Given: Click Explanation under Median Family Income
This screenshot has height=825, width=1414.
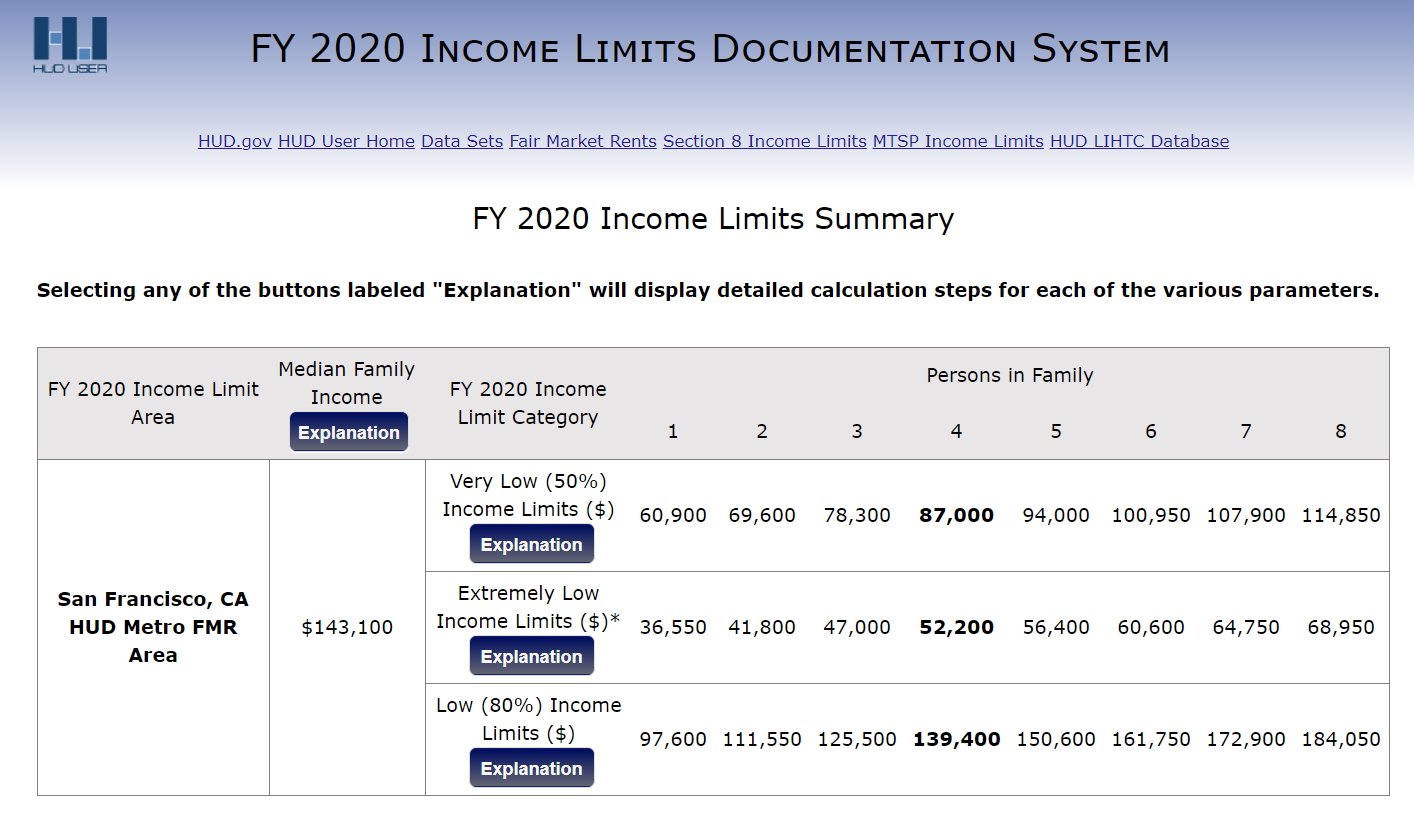Looking at the screenshot, I should 349,432.
